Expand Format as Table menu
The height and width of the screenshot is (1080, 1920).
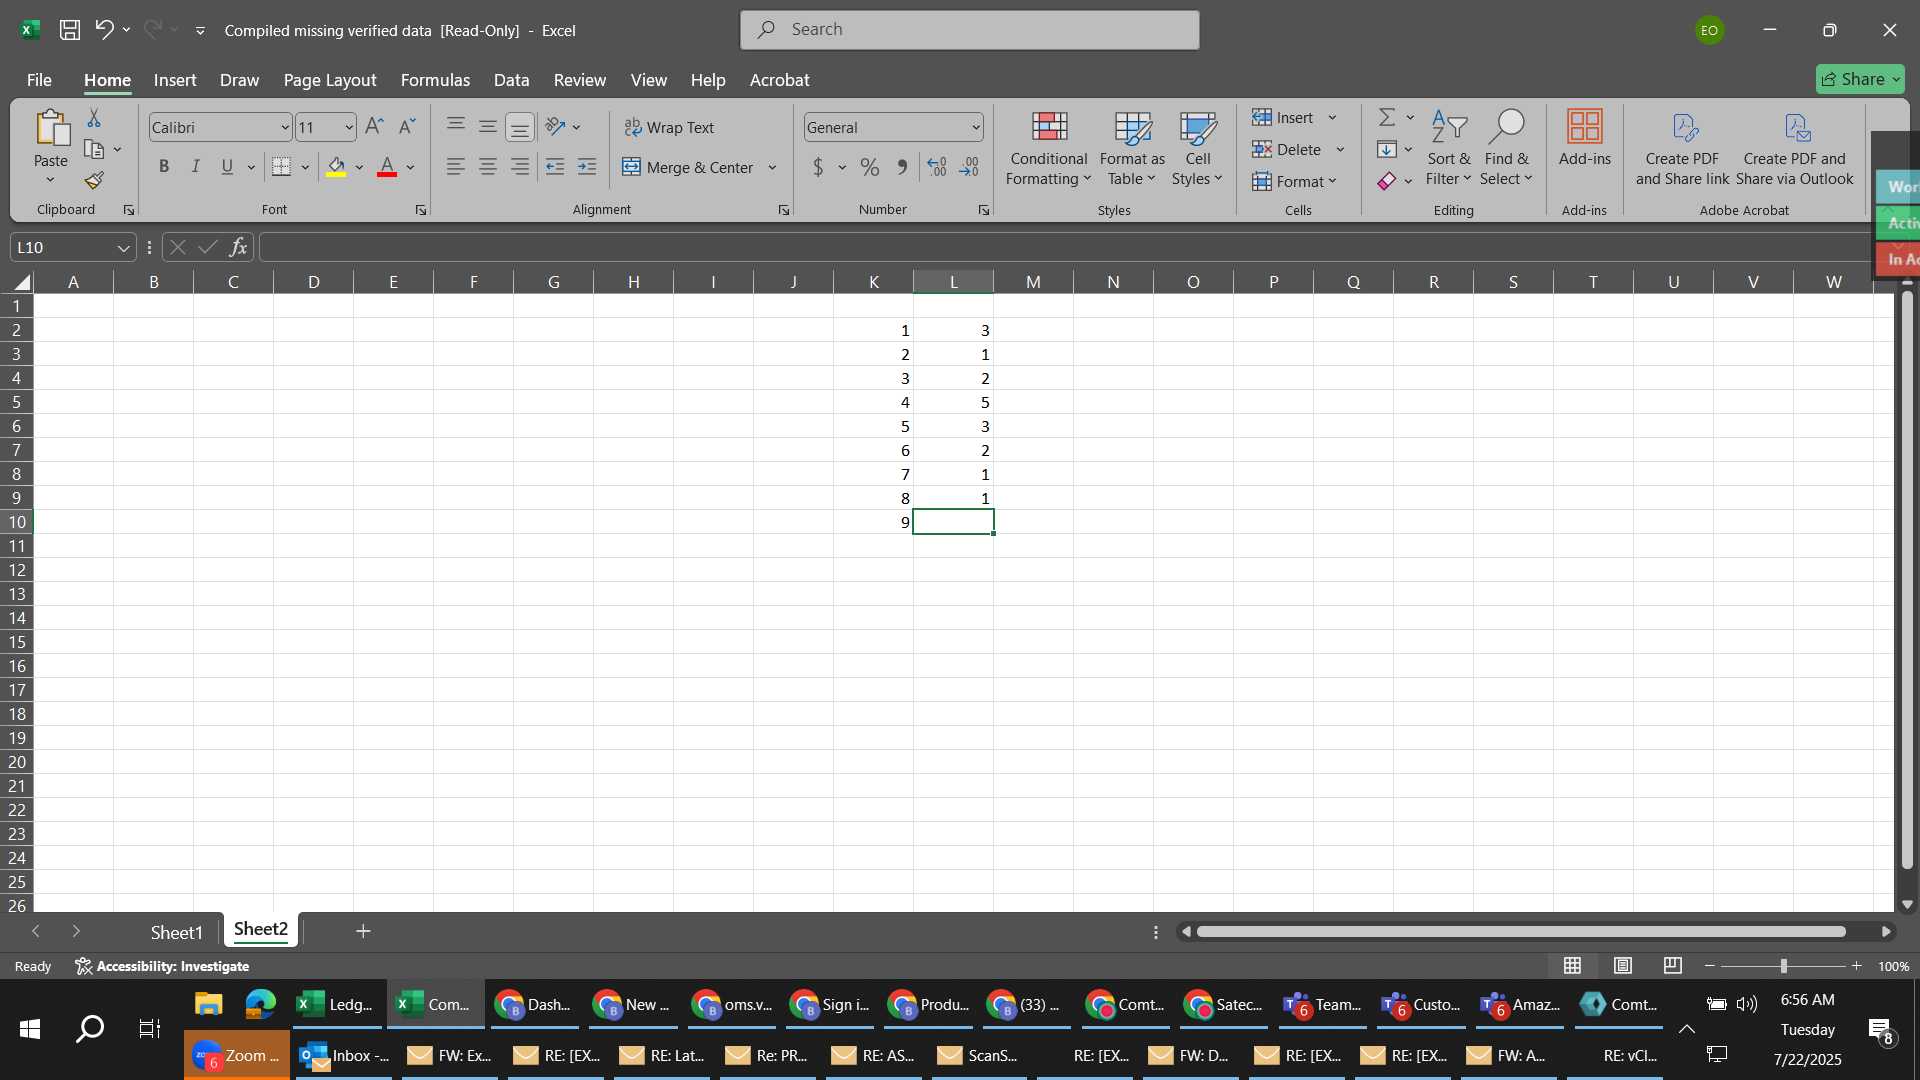point(1132,148)
